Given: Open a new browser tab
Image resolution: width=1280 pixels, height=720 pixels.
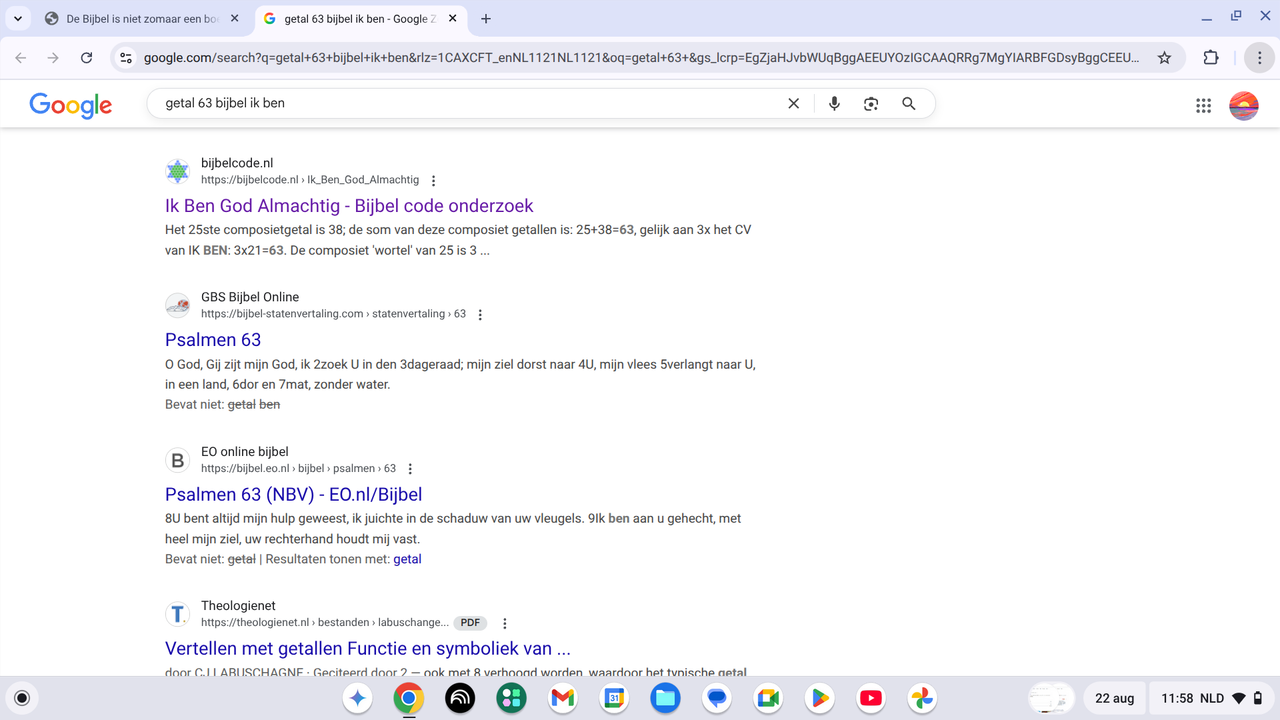Looking at the screenshot, I should pos(486,18).
